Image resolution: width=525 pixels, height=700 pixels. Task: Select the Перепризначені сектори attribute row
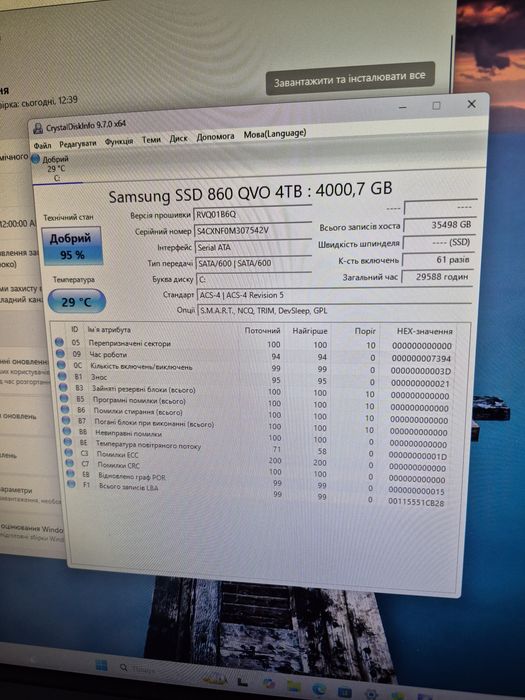(x=254, y=344)
